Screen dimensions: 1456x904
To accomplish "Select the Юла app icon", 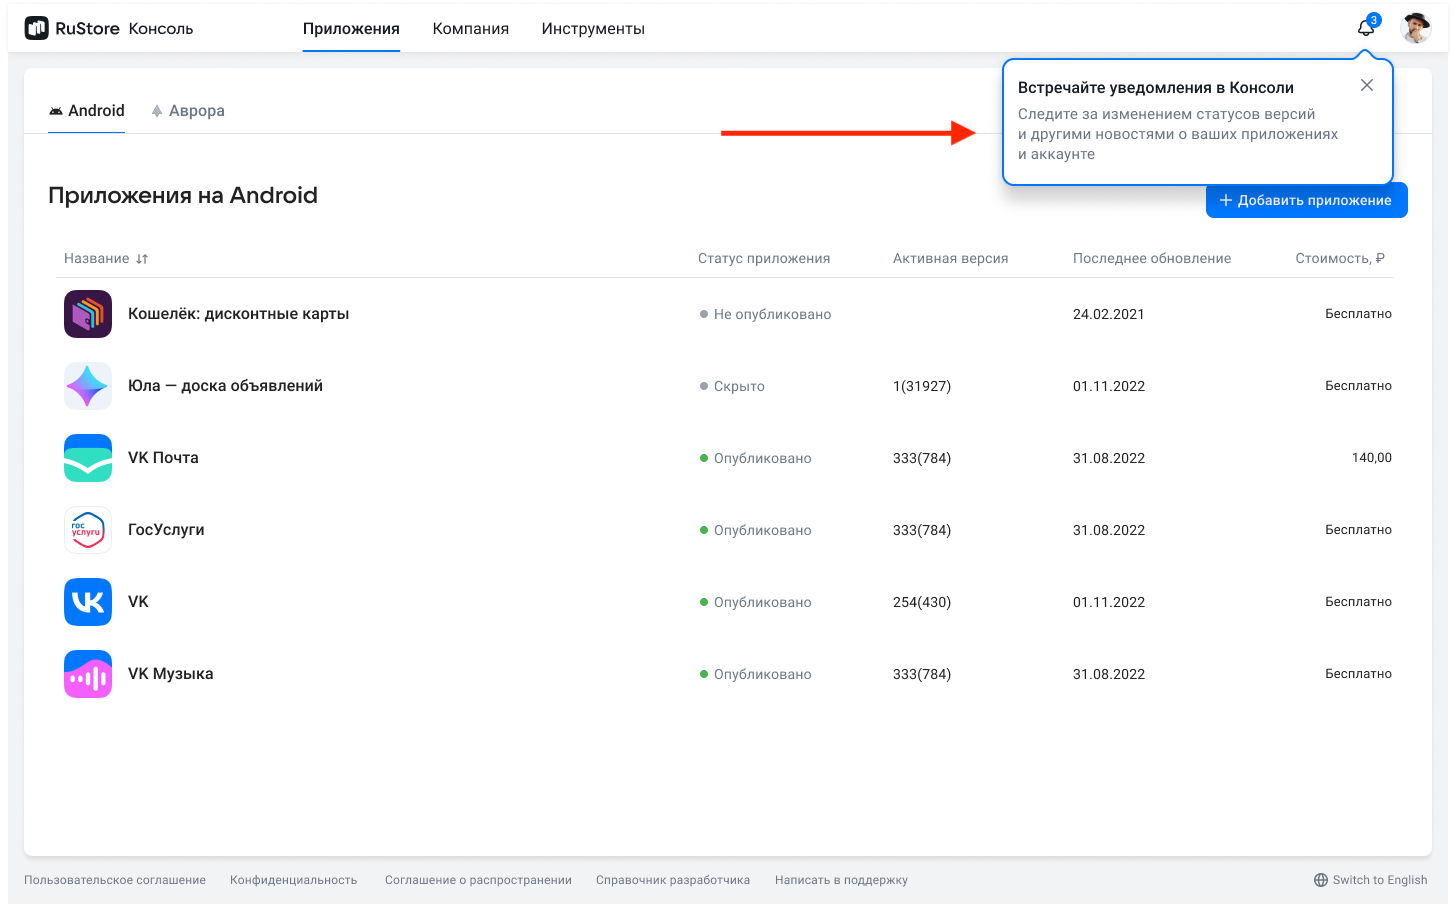I will pyautogui.click(x=88, y=386).
